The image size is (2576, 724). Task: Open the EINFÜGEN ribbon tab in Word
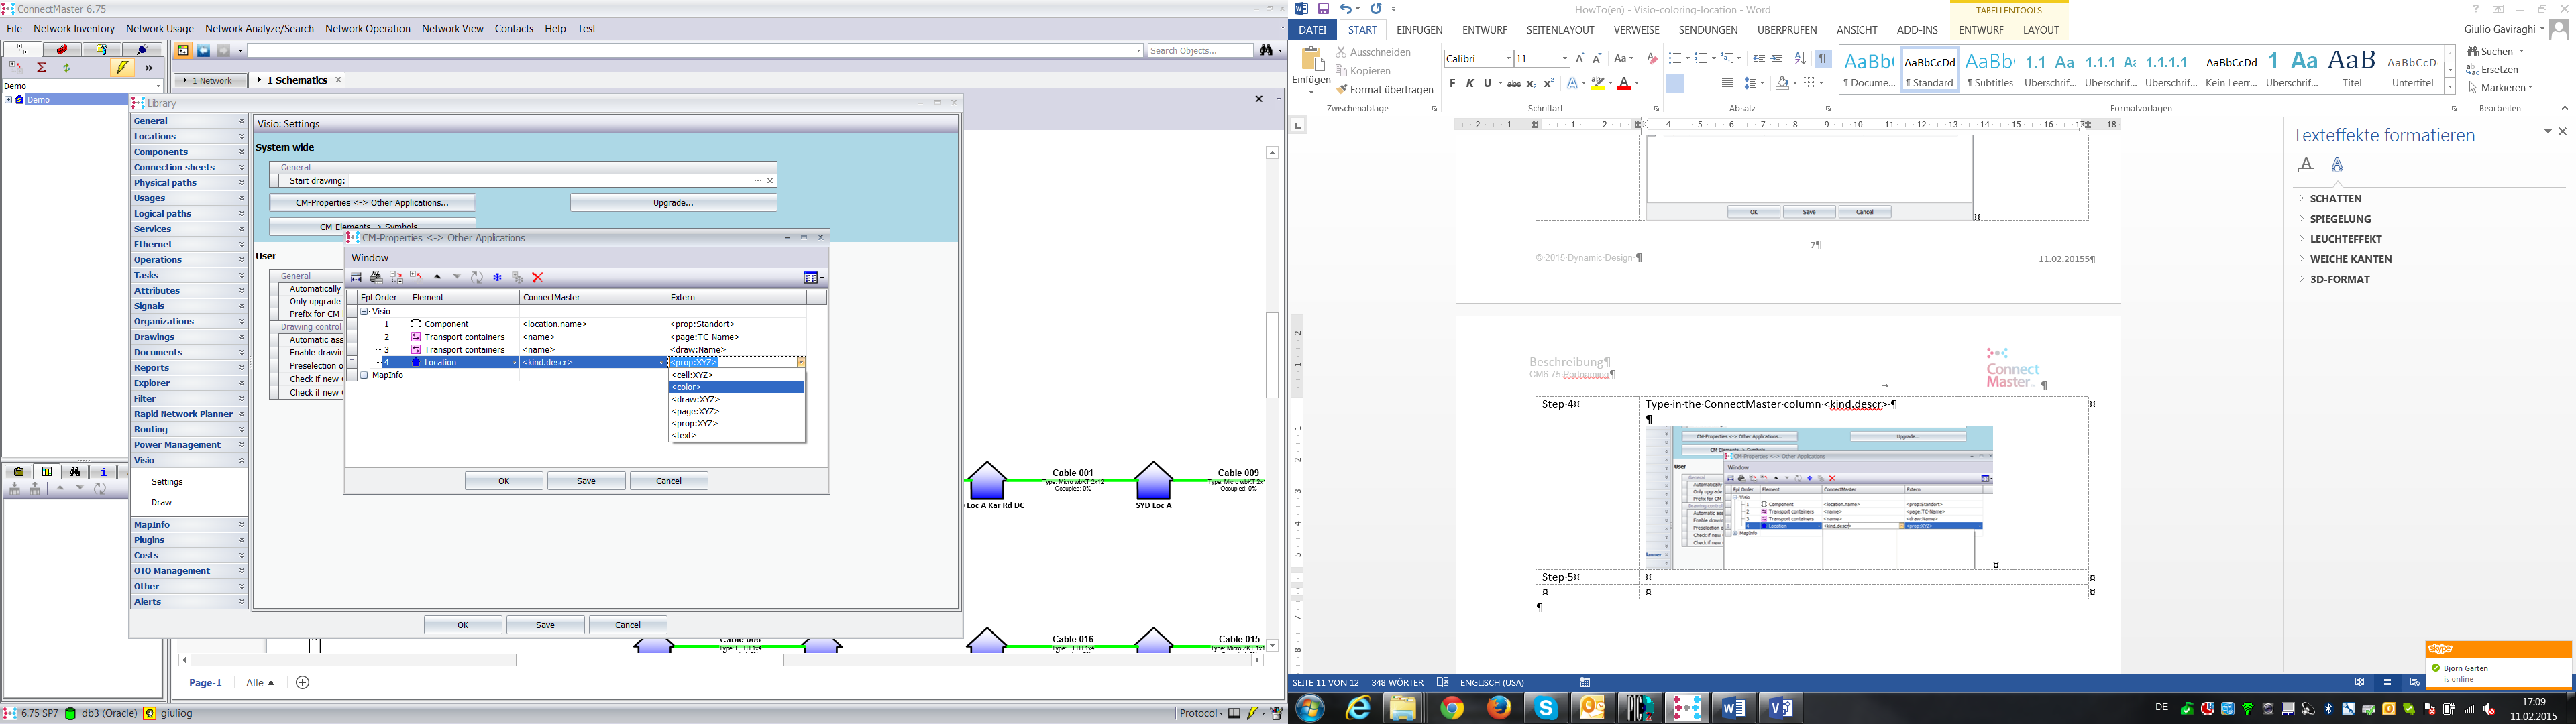coord(1419,30)
